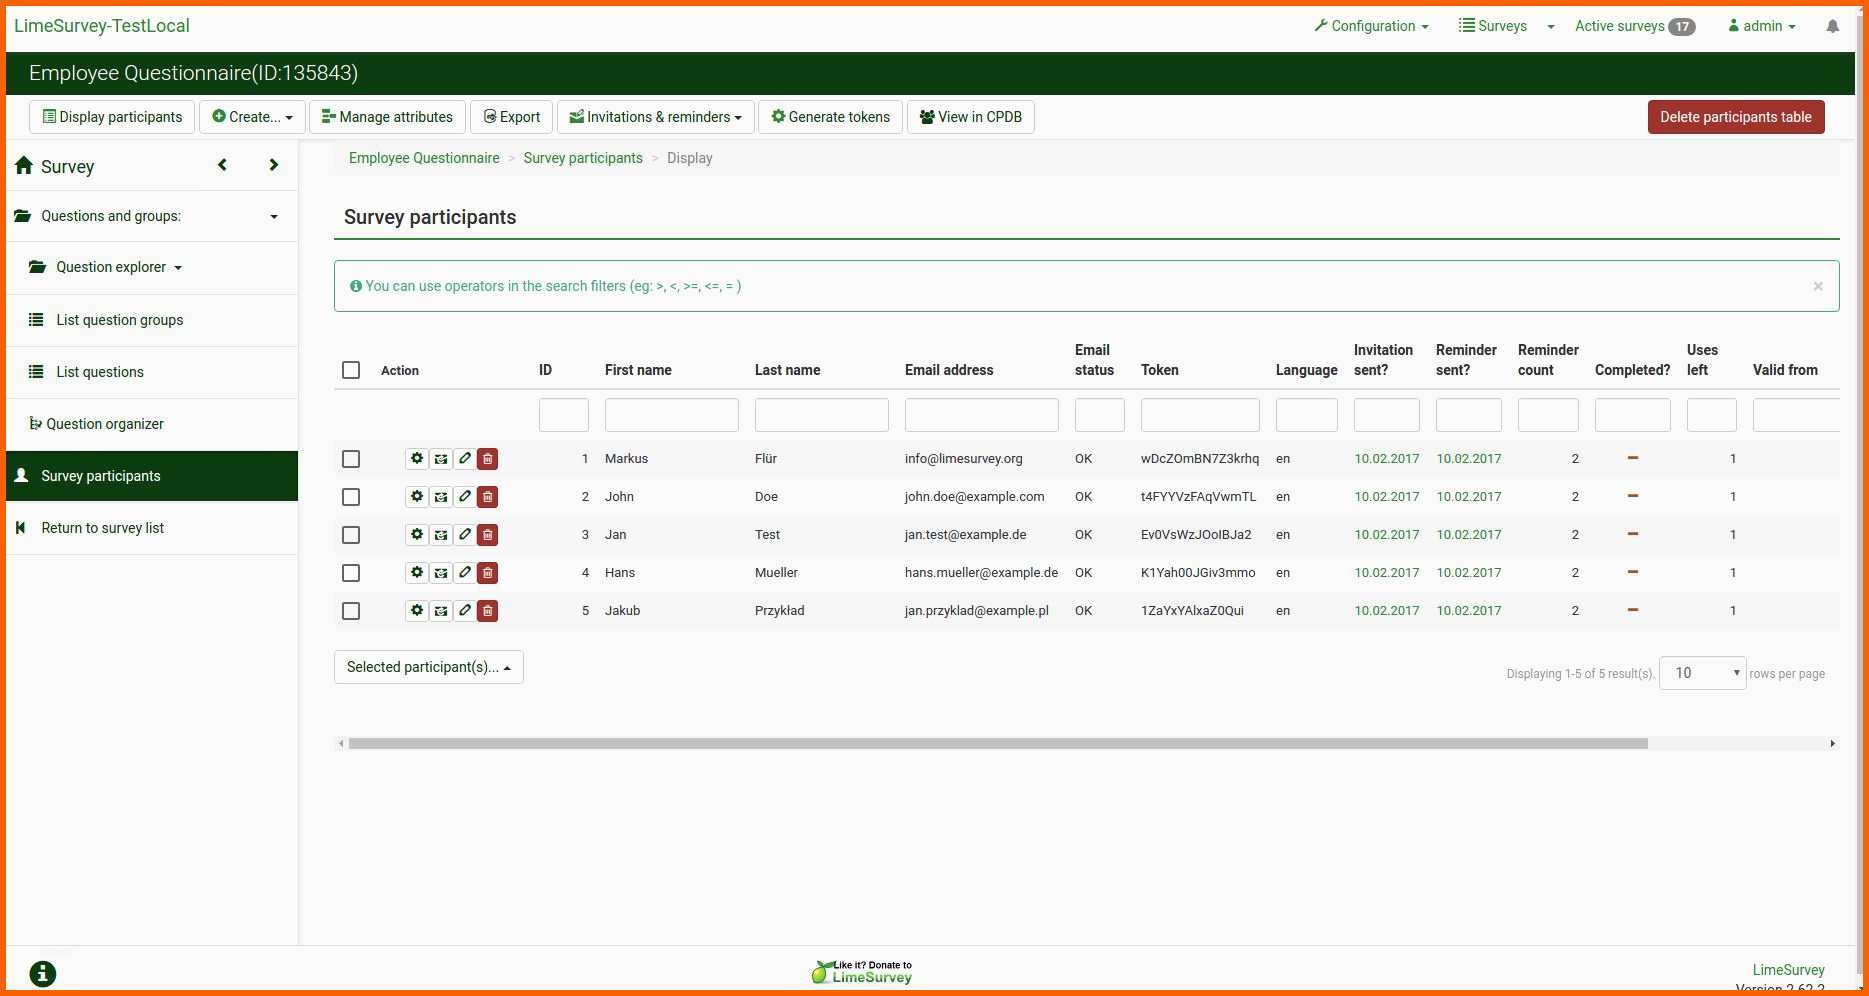Sort table by Last name column
1869x996 pixels.
(787, 370)
